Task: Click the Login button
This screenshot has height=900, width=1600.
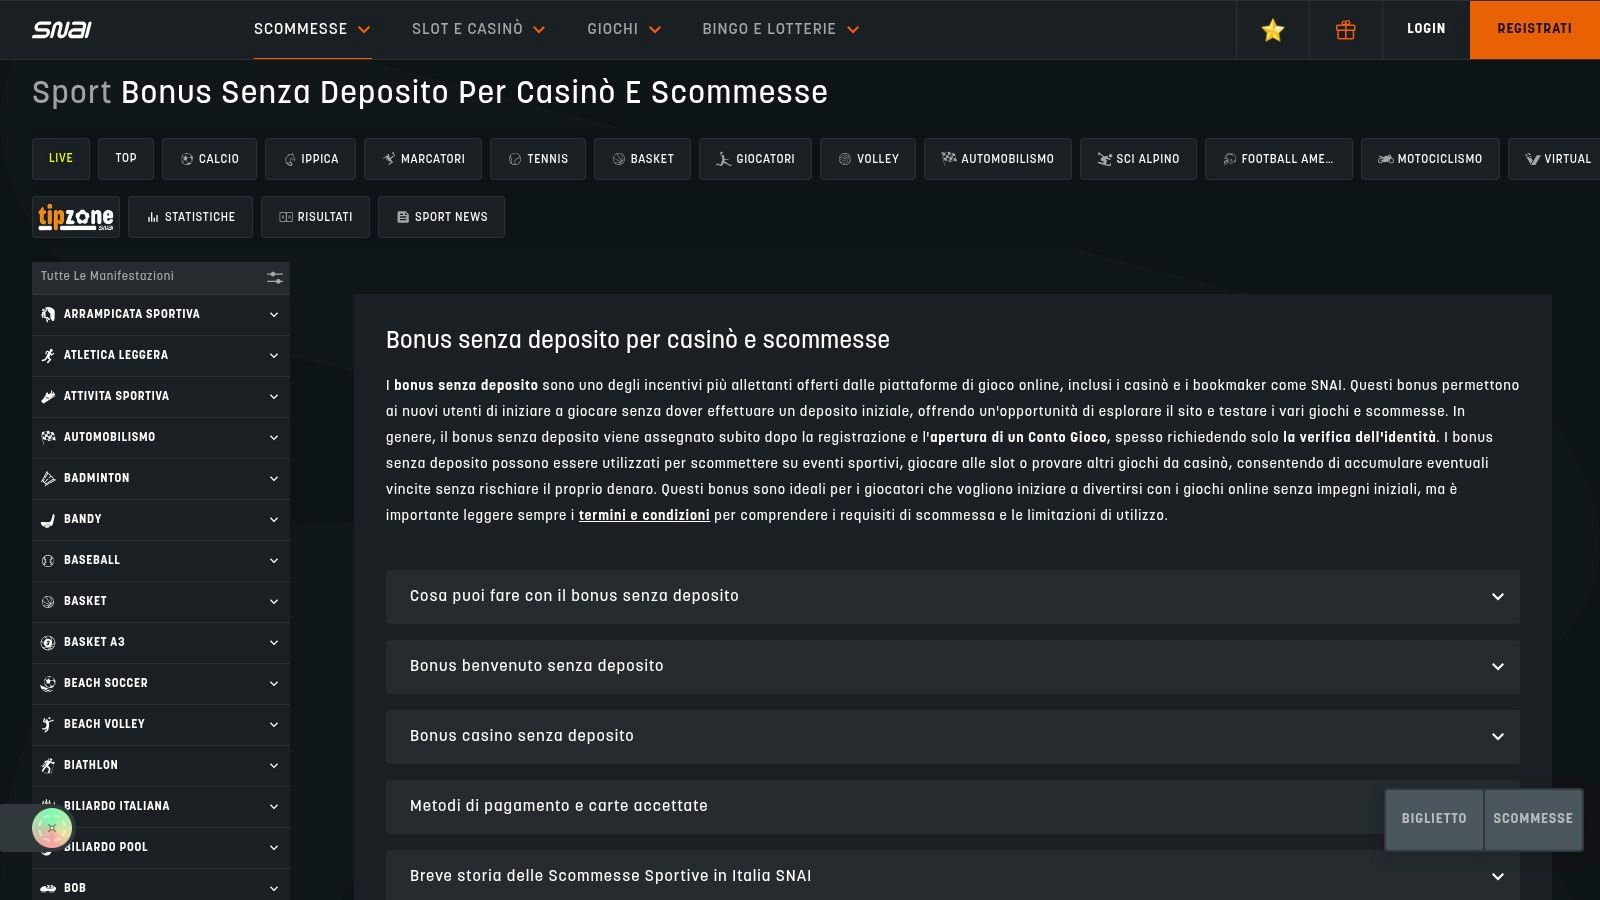Action: click(x=1426, y=29)
